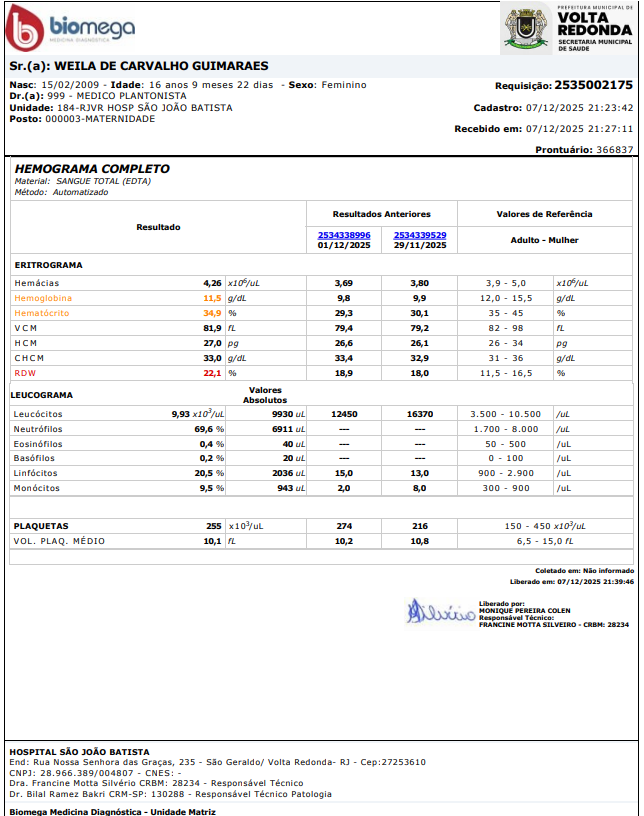
Task: Select the Resultados Anteriores column header
Action: 381,214
